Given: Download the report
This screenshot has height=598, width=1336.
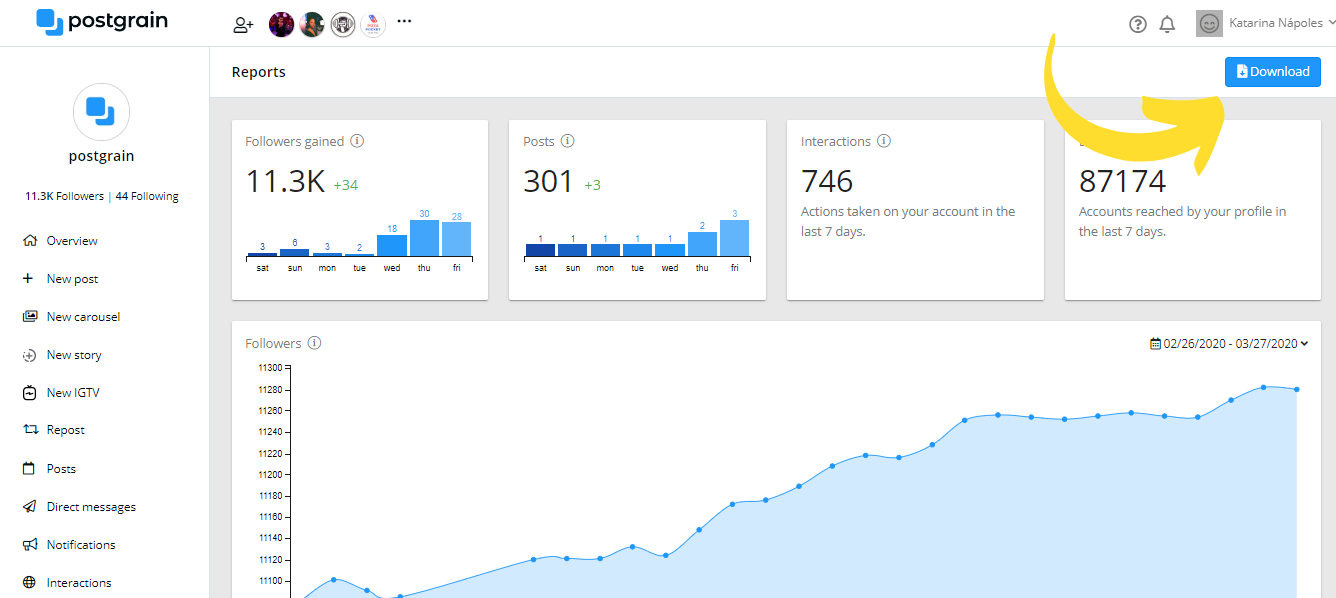Looking at the screenshot, I should tap(1272, 72).
